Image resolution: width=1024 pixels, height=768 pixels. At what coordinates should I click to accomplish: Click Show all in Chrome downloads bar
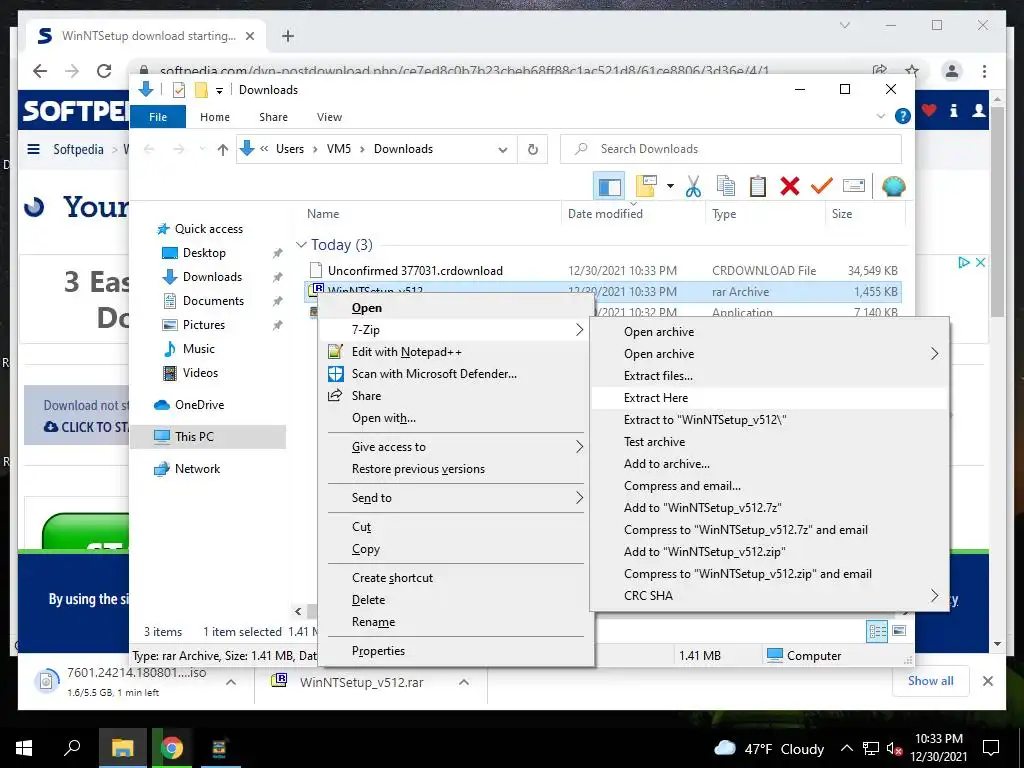click(930, 681)
